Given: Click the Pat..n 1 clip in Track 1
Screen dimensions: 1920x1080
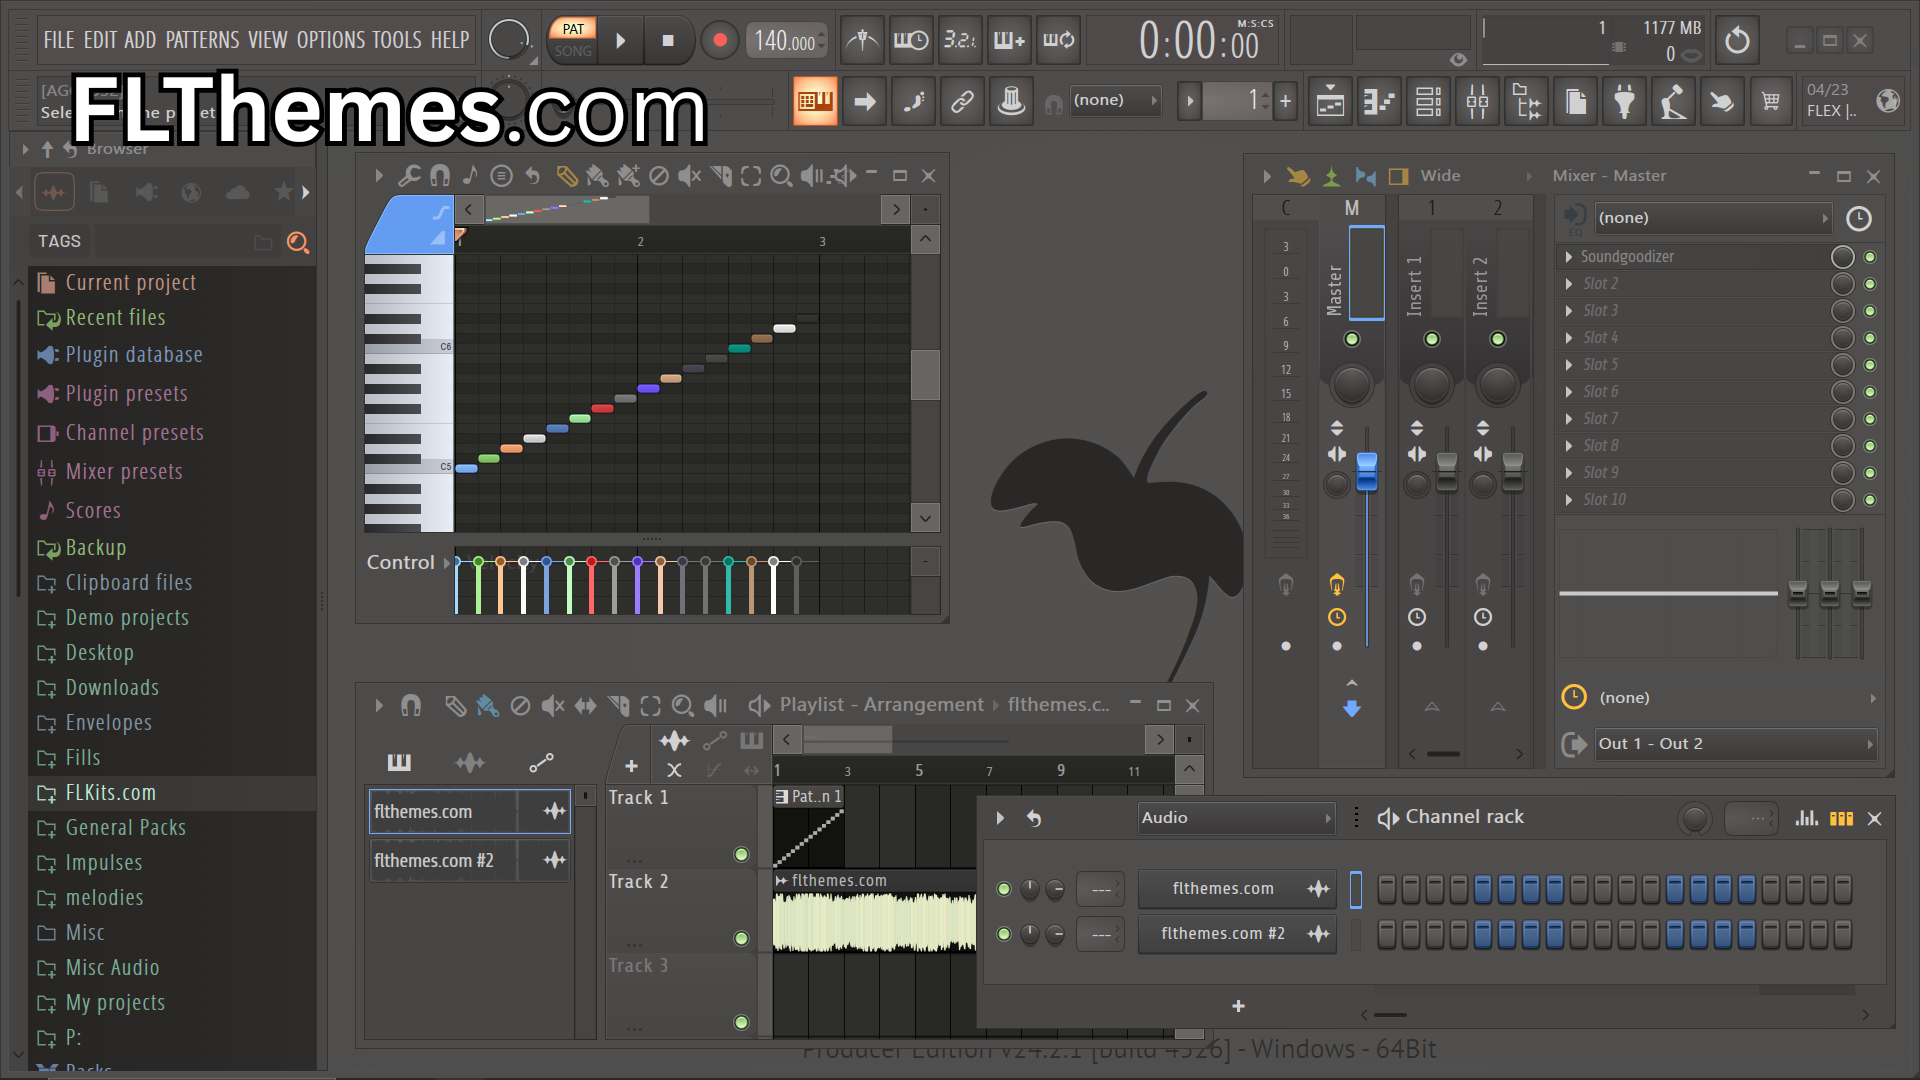Looking at the screenshot, I should 808,826.
